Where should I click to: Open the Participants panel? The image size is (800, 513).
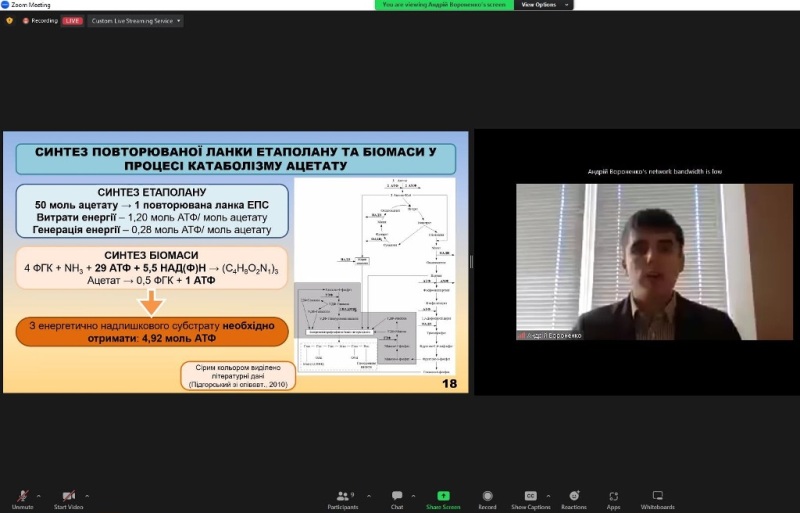tap(343, 499)
